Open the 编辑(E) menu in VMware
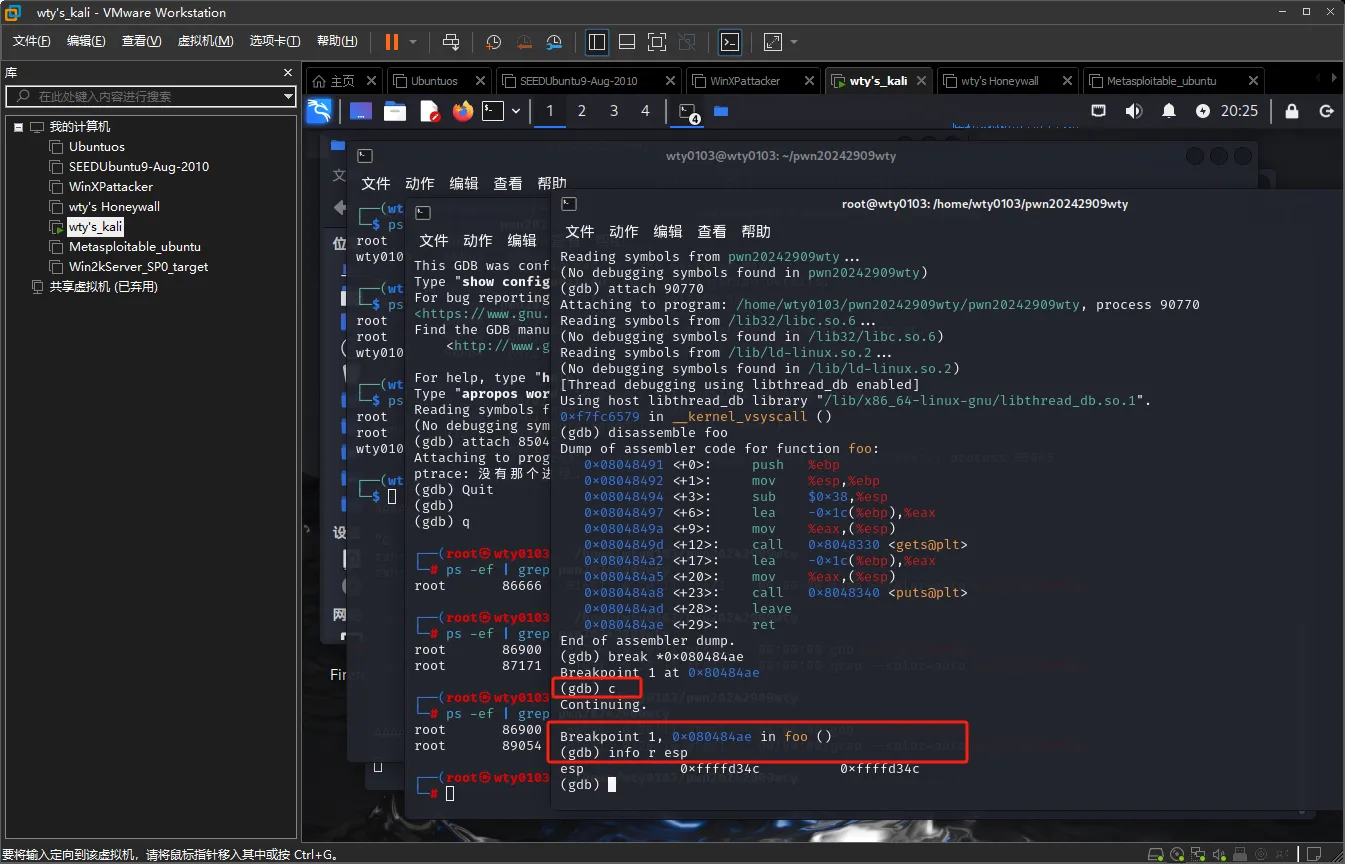This screenshot has width=1345, height=864. pyautogui.click(x=86, y=41)
